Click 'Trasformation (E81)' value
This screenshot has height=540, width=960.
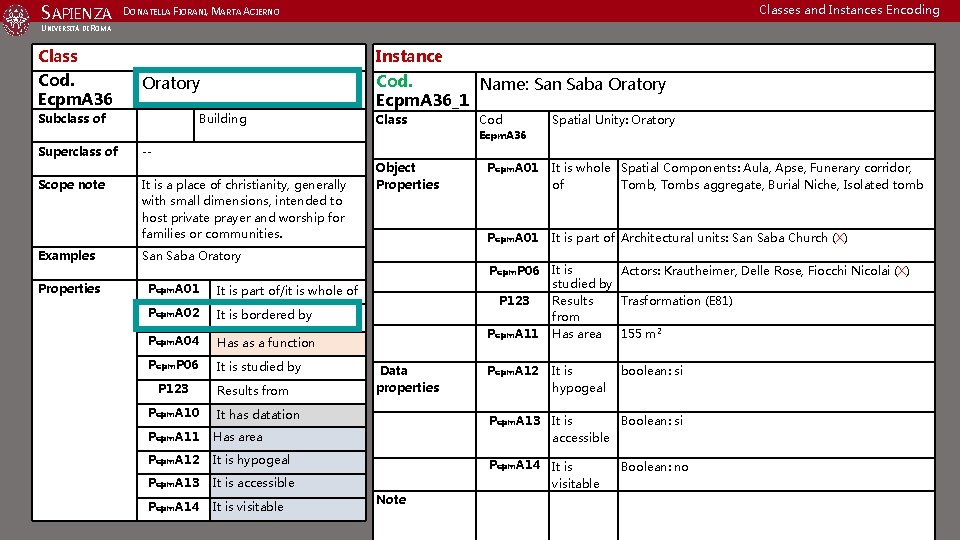[677, 301]
